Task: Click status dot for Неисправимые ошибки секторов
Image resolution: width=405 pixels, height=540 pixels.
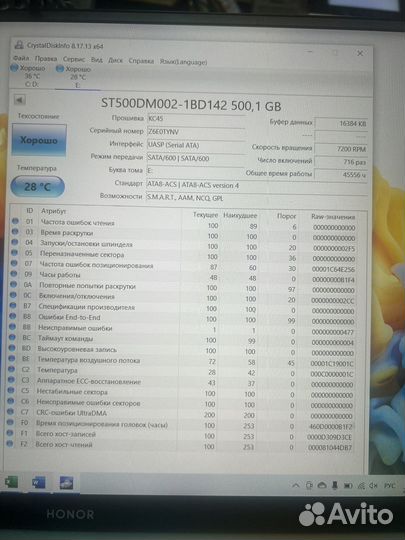Action: click(10, 401)
